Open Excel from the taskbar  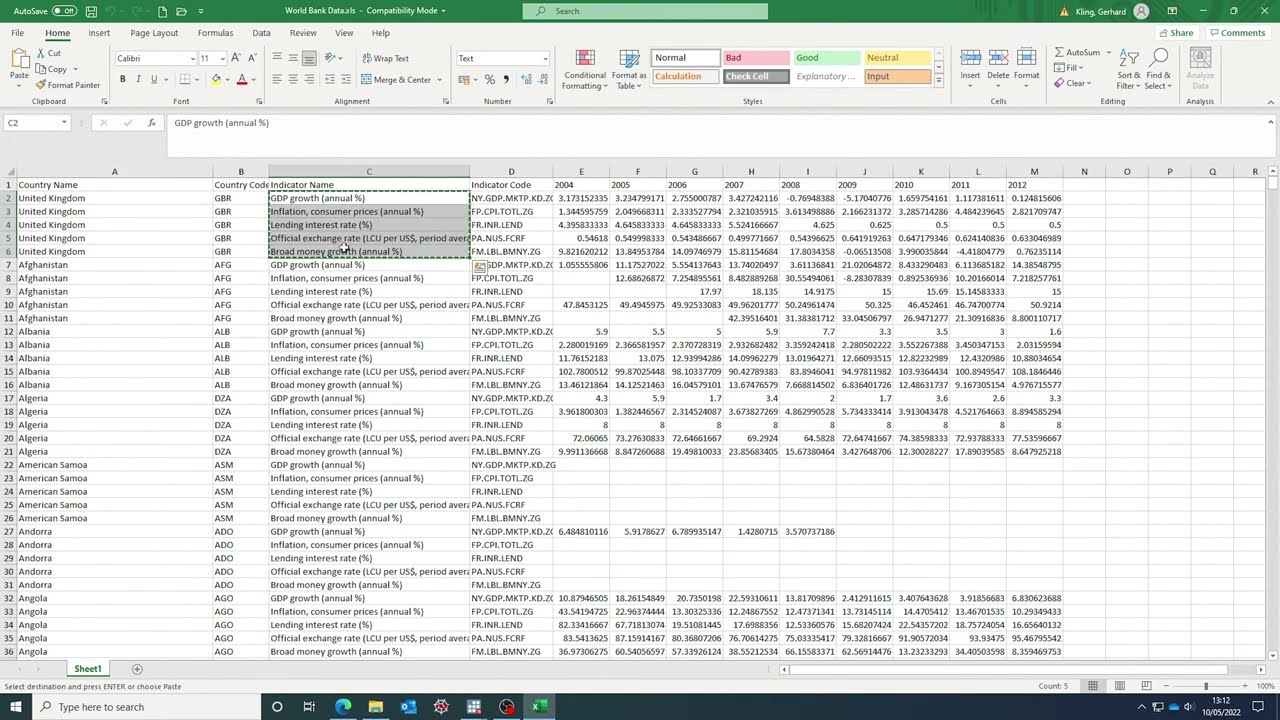click(539, 707)
